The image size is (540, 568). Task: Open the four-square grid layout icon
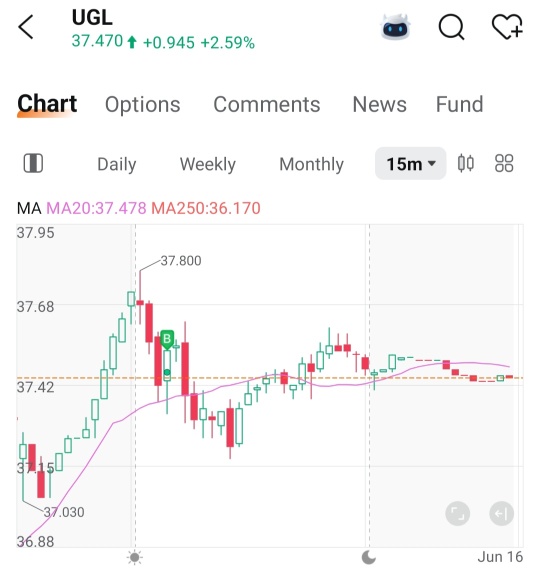point(504,163)
